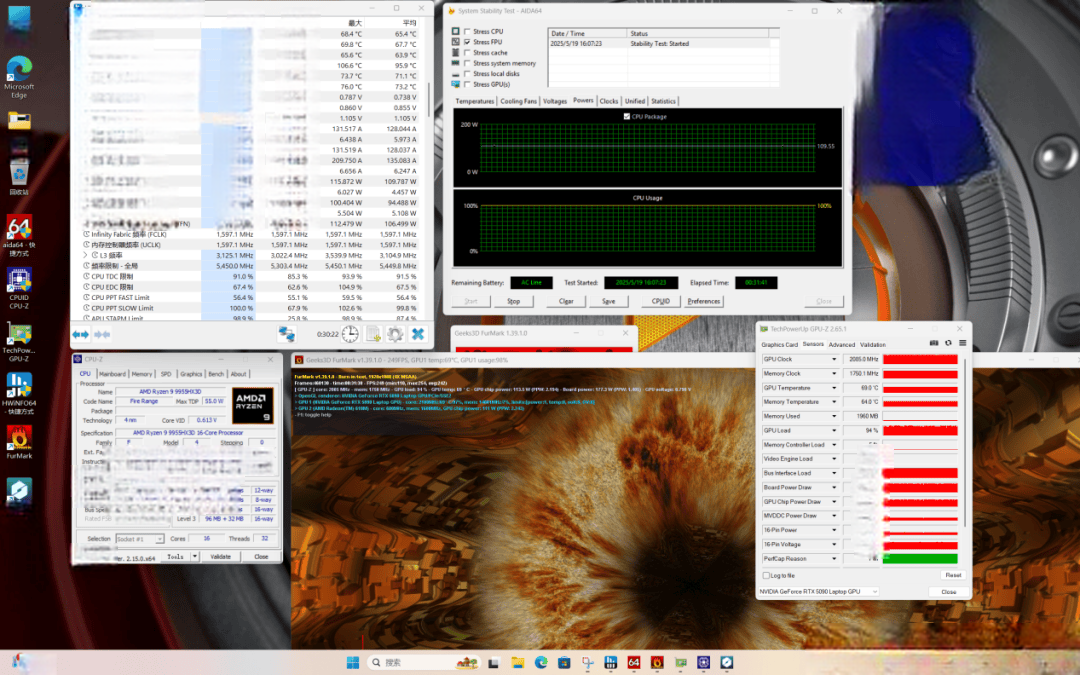1080x675 pixels.
Task: Launch the AIDA64 desktop shortcut
Action: point(19,236)
